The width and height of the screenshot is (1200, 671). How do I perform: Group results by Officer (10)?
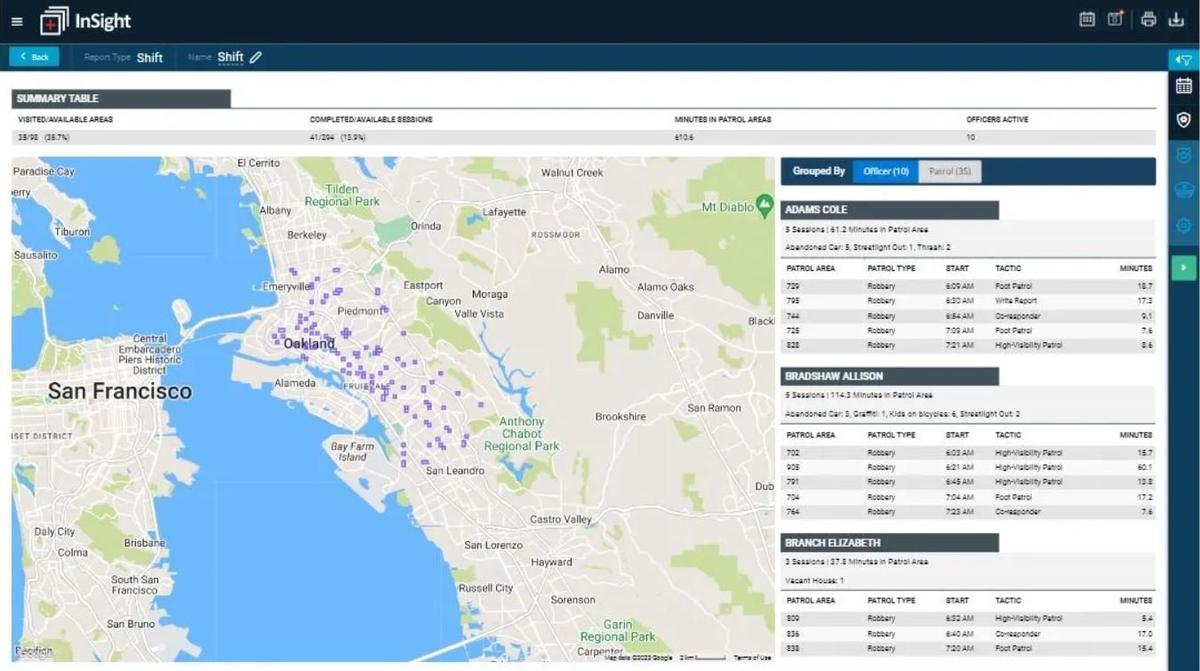885,171
